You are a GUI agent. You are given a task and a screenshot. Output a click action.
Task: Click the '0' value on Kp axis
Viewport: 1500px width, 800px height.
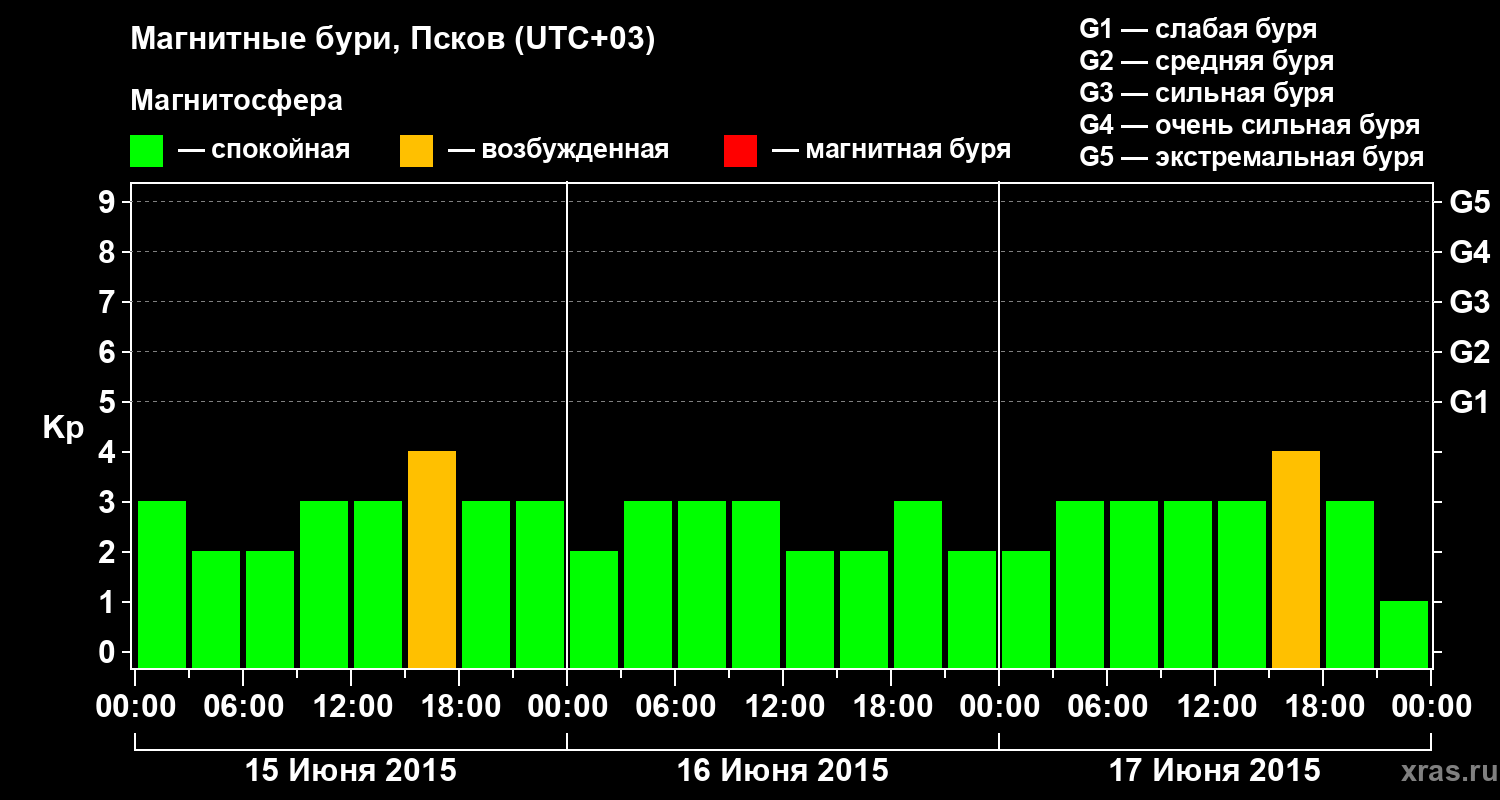click(108, 652)
